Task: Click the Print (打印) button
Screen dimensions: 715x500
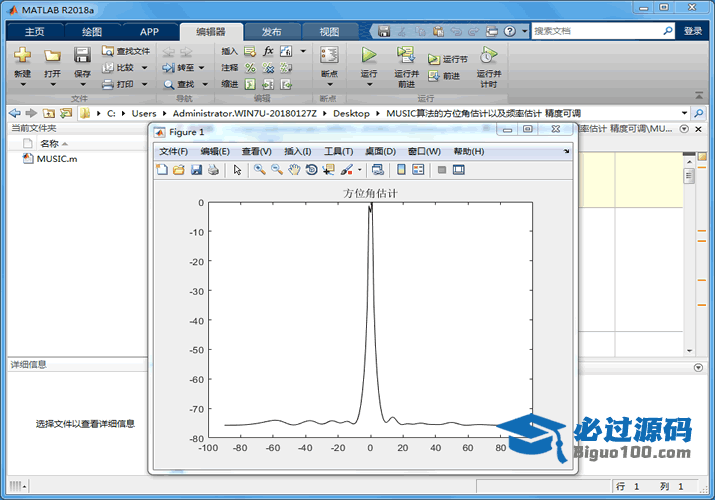Action: (118, 84)
